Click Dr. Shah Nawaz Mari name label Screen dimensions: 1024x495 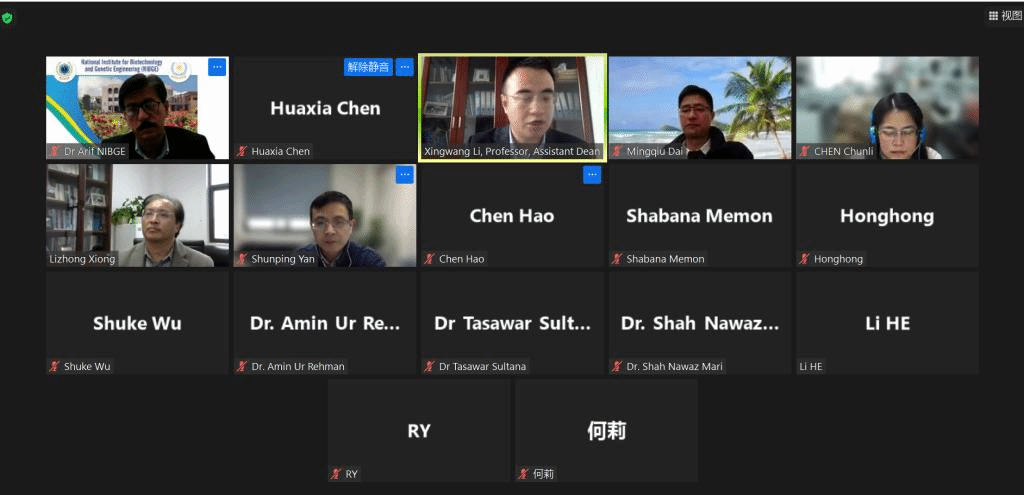pyautogui.click(x=674, y=366)
